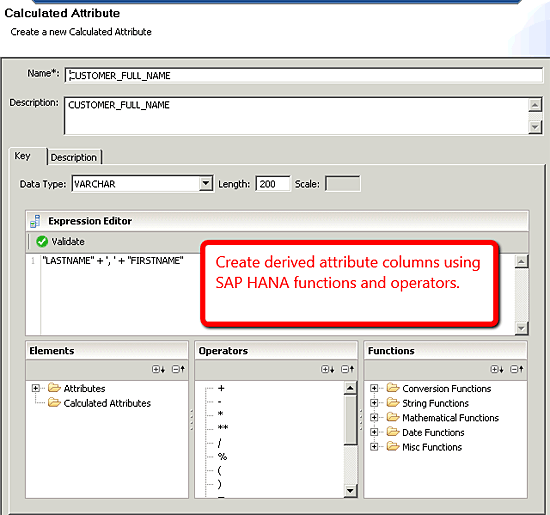This screenshot has height=515, width=550.
Task: Expand the Date Functions folder
Action: pos(374,432)
